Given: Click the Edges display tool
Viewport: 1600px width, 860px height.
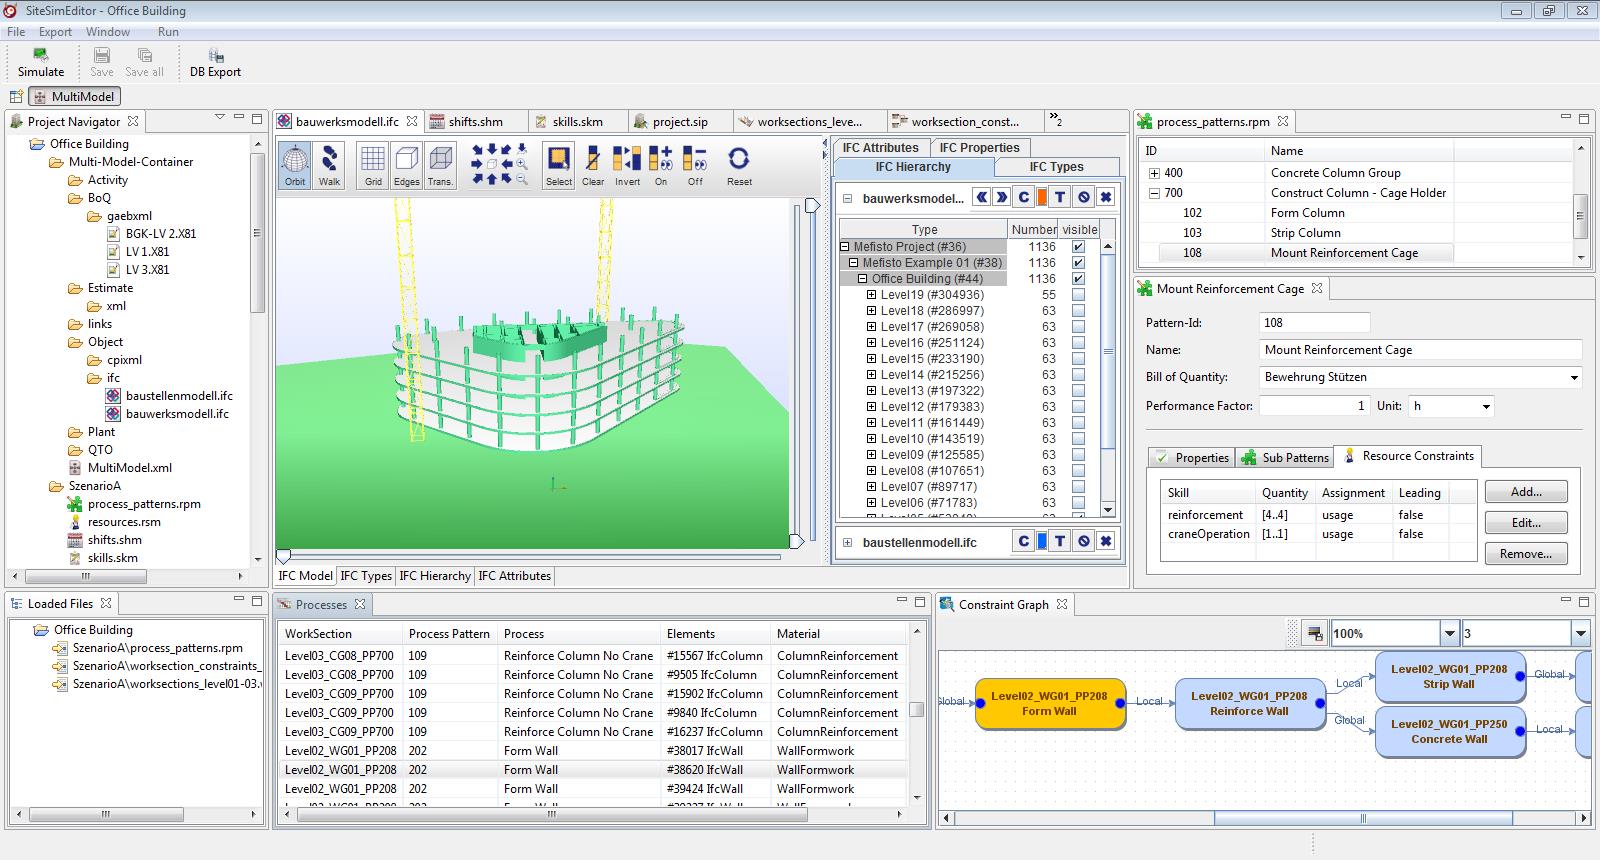Looking at the screenshot, I should (x=407, y=165).
